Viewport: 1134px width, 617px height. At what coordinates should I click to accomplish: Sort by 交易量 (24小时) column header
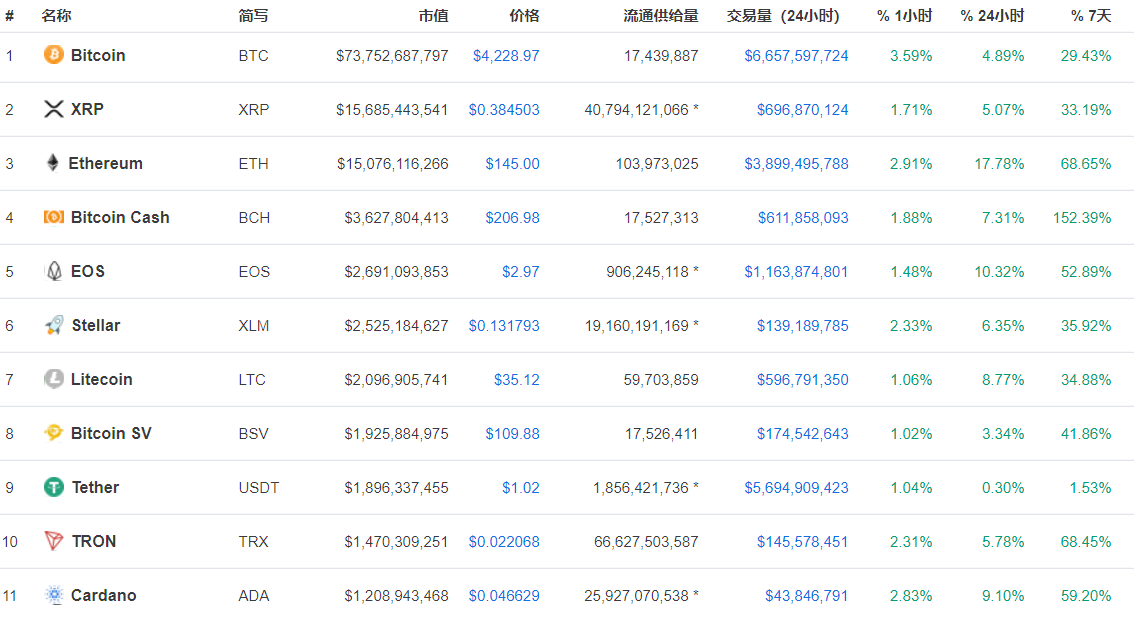(783, 16)
